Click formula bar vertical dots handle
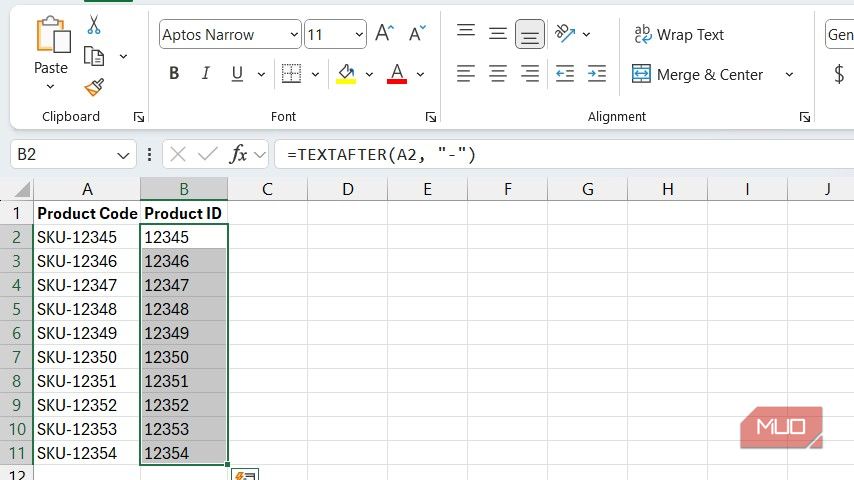Screen dimensions: 854x480 [149, 155]
